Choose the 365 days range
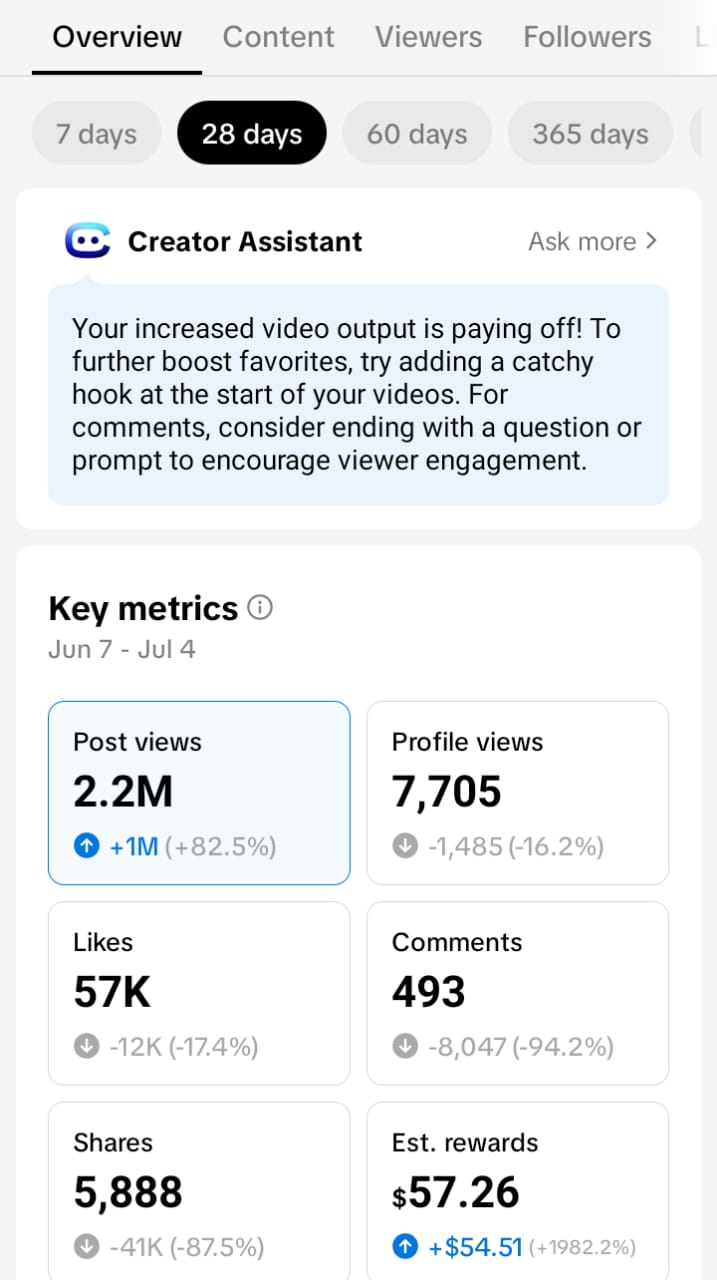This screenshot has width=717, height=1280. click(x=590, y=133)
